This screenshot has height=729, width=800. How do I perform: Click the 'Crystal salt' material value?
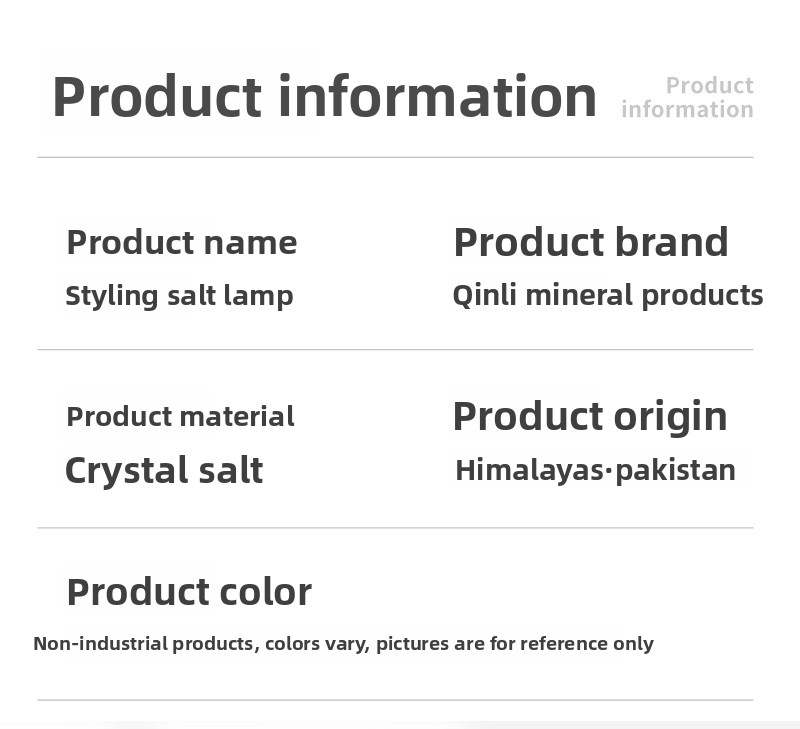coord(164,470)
